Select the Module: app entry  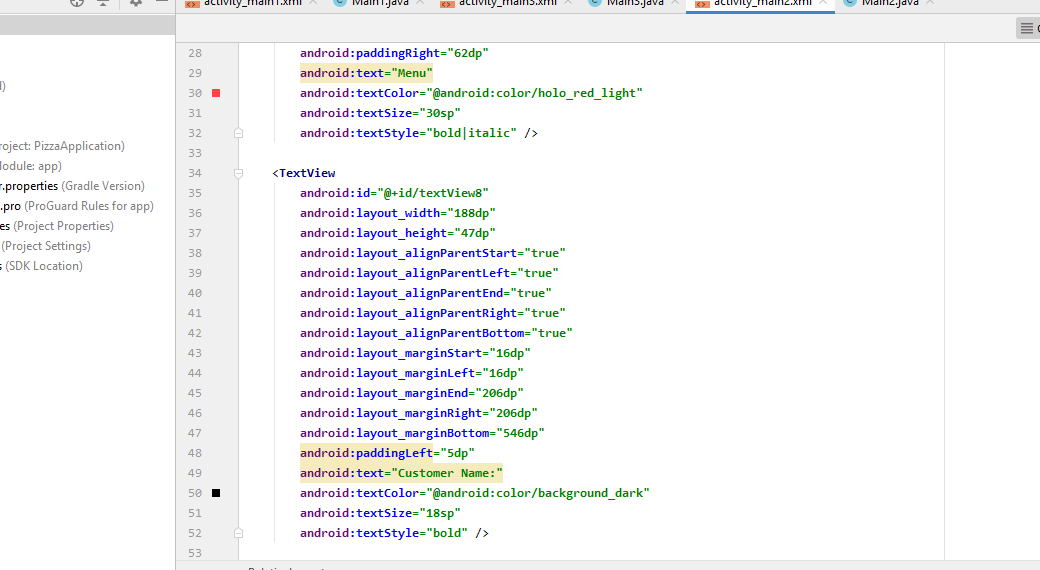coord(31,166)
